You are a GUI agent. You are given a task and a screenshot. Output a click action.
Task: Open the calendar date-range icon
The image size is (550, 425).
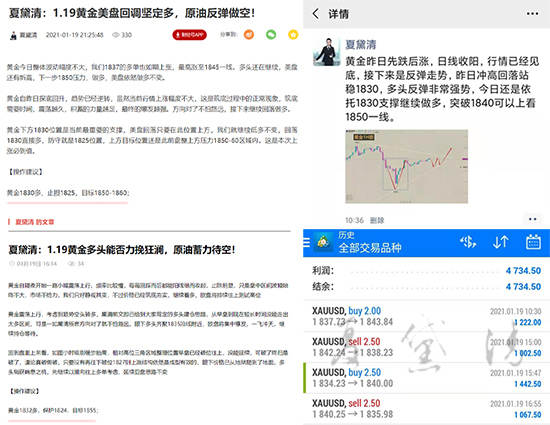click(x=533, y=242)
